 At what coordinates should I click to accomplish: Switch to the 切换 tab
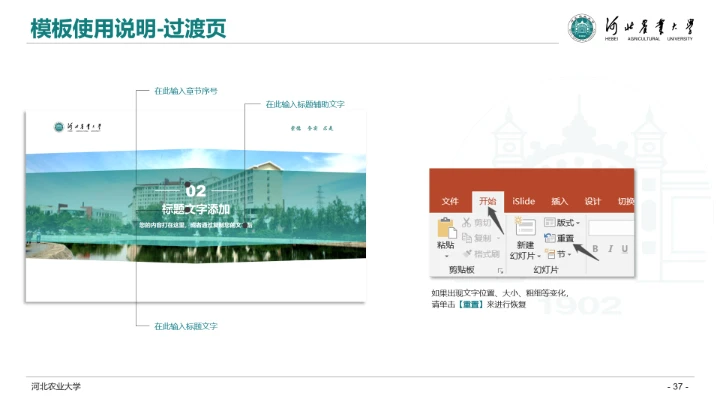(x=625, y=201)
